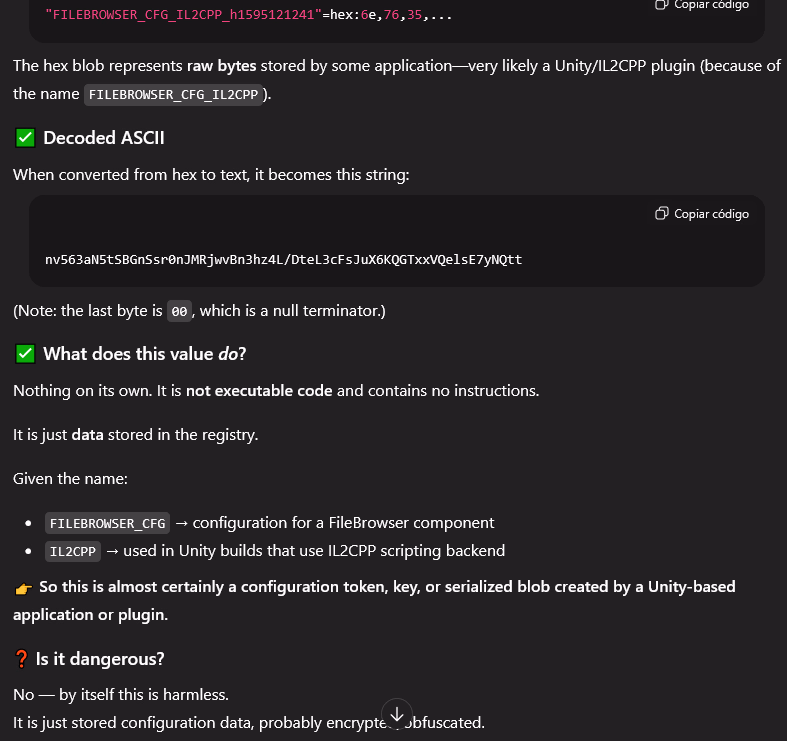
Task: Click the '00' inline code chip
Action: point(179,312)
